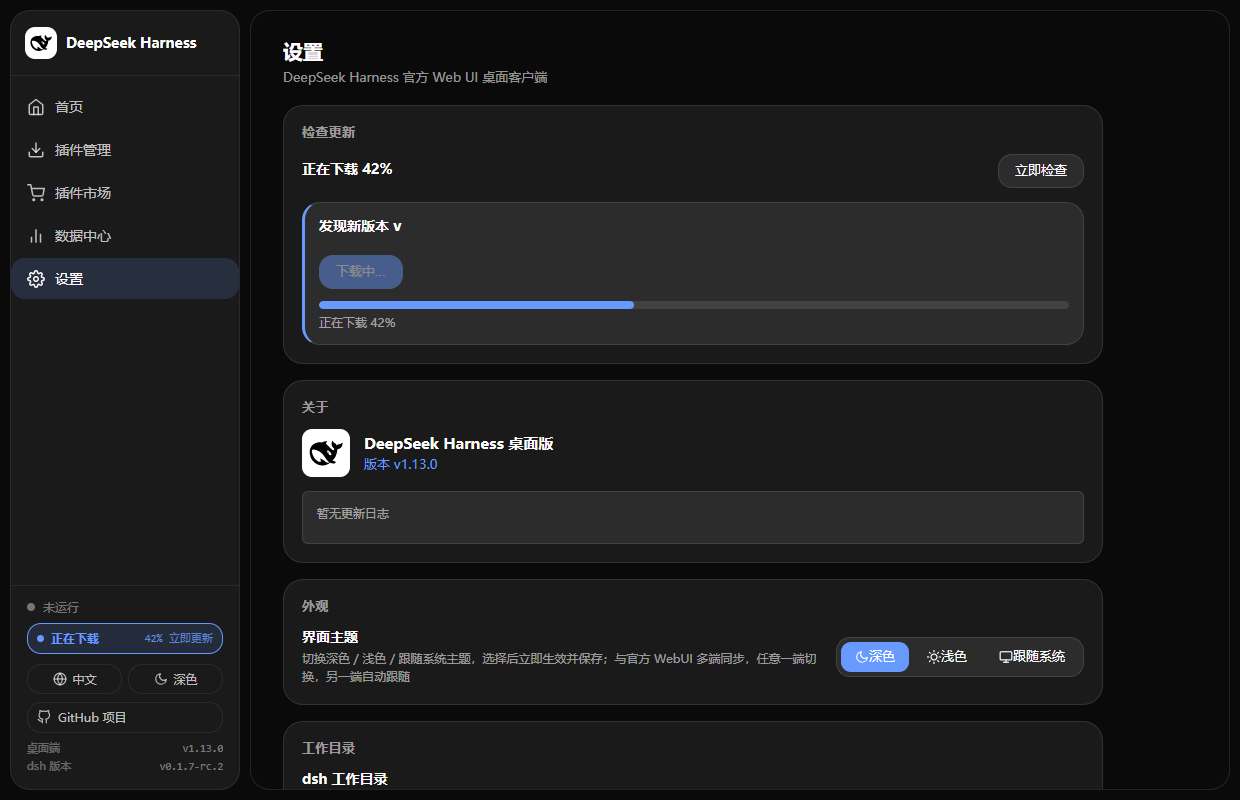Click the 正在下载 42% label under progress bar
Viewport: 1240px width, 800px height.
point(357,323)
